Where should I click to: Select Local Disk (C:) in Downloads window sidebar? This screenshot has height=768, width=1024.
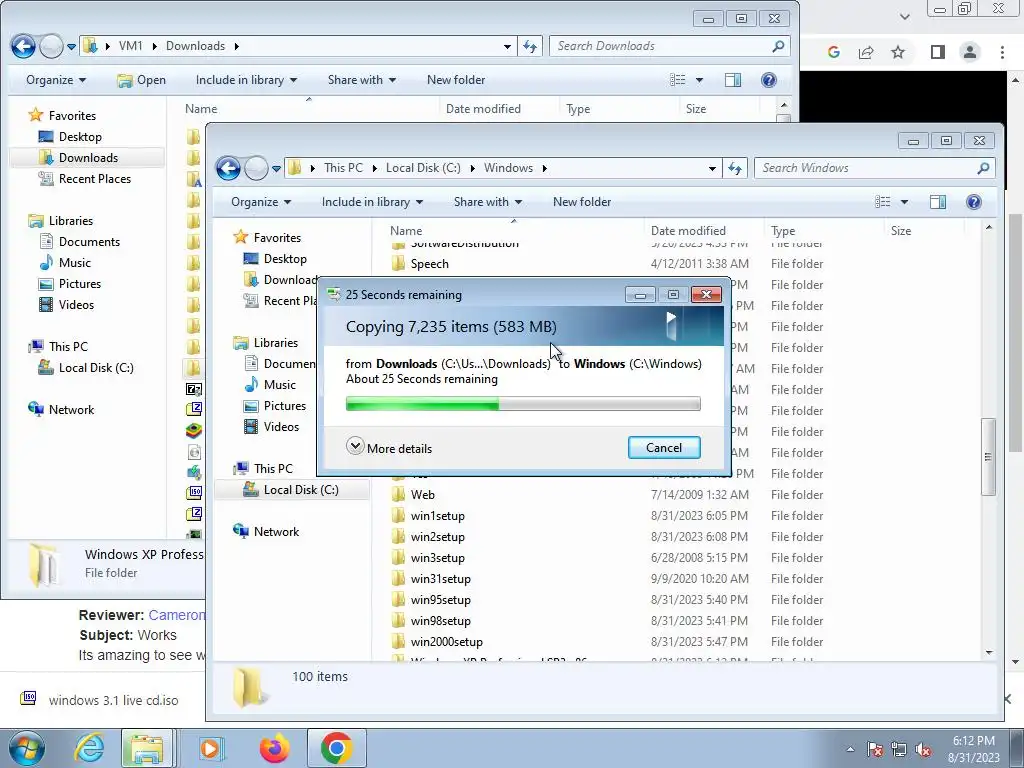[86, 368]
